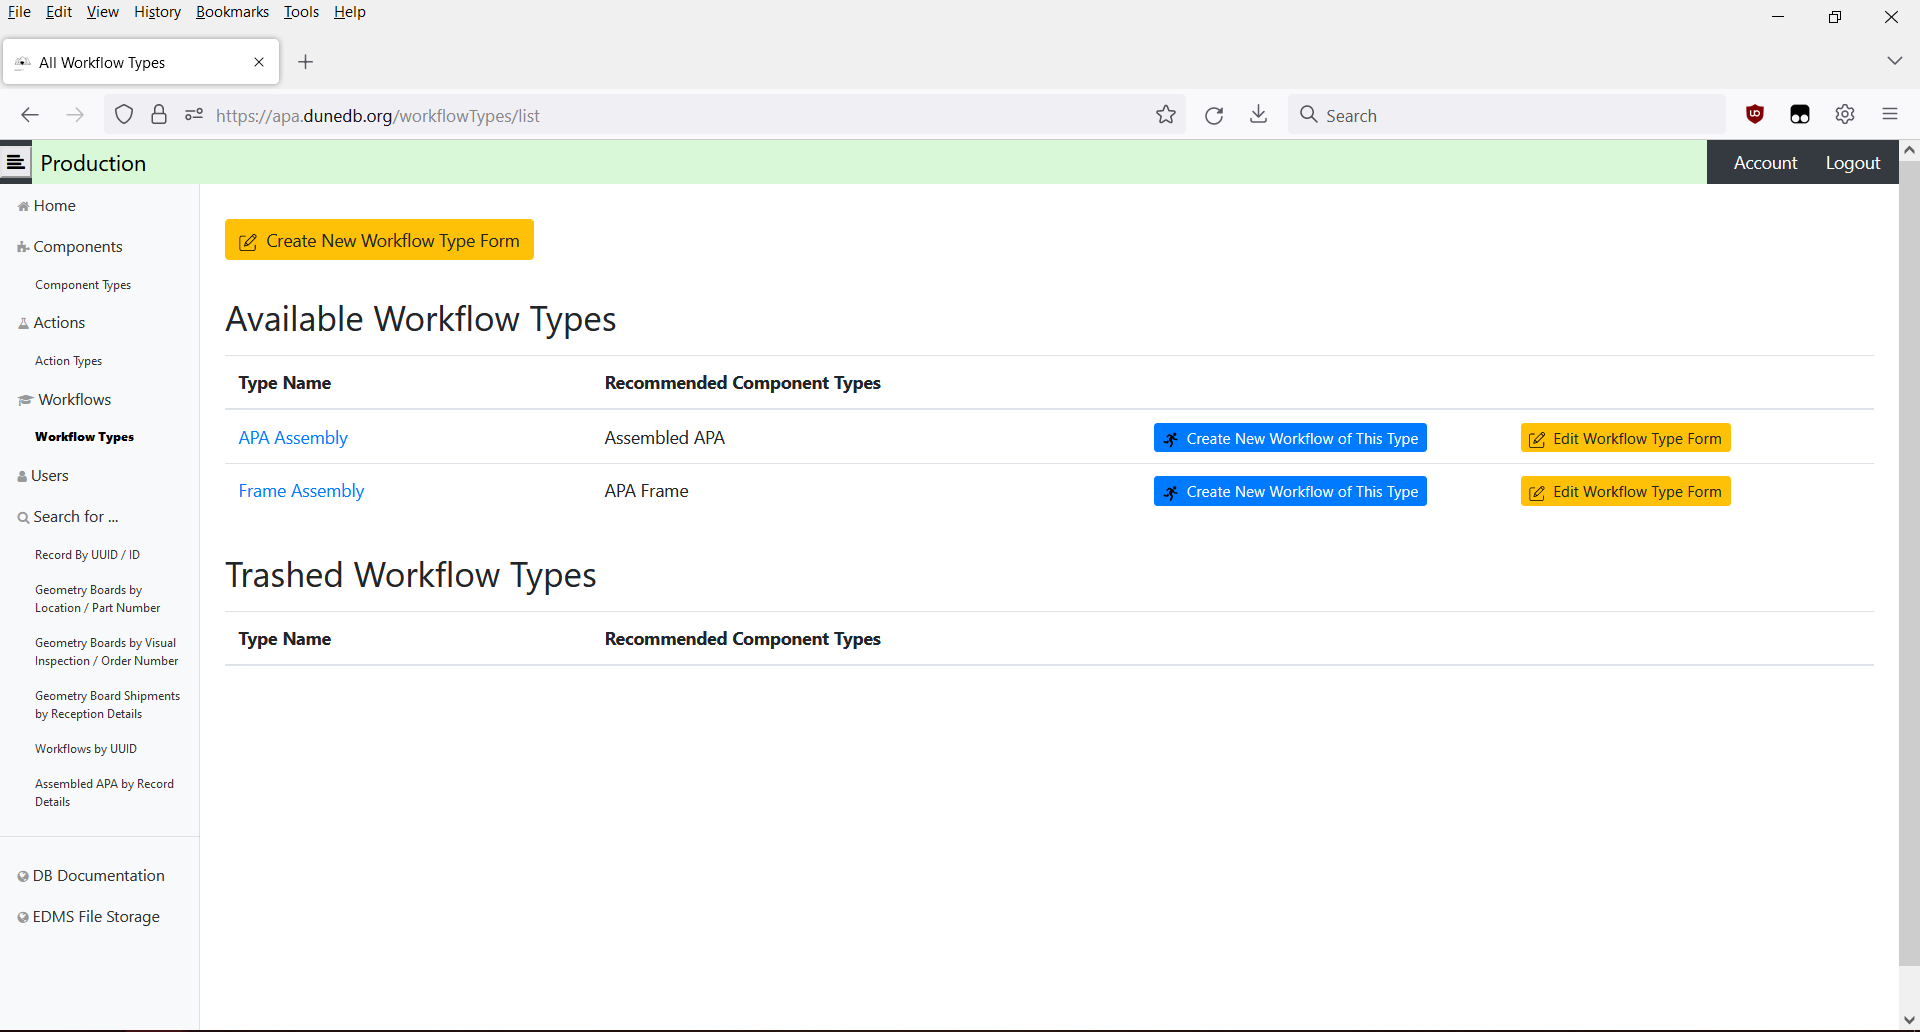Click the vertical scrollbar up arrow
1920x1032 pixels.
[x=1909, y=150]
